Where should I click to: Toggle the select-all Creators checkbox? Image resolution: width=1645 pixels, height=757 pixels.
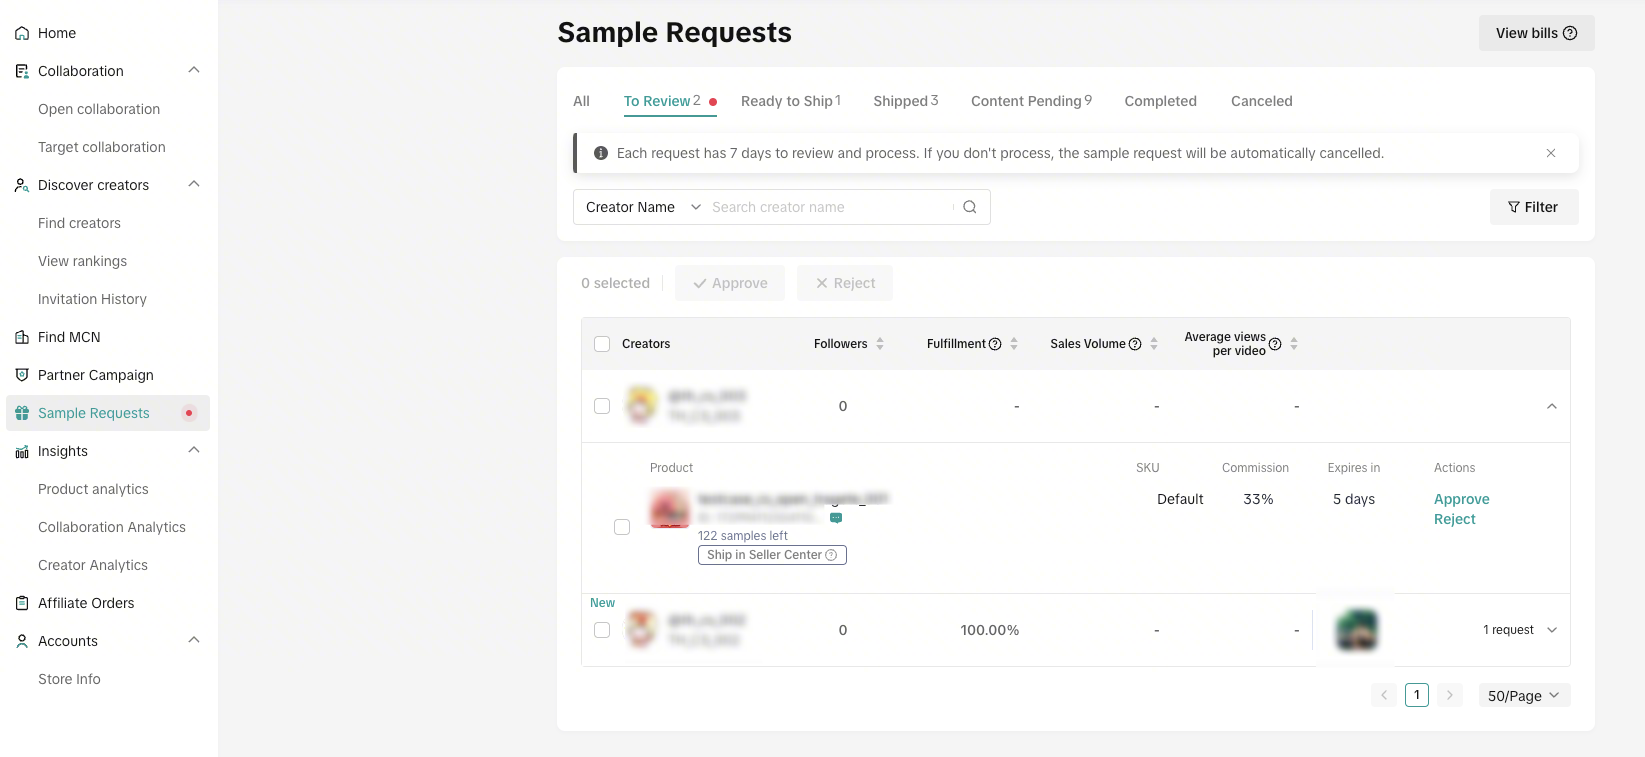pos(602,344)
